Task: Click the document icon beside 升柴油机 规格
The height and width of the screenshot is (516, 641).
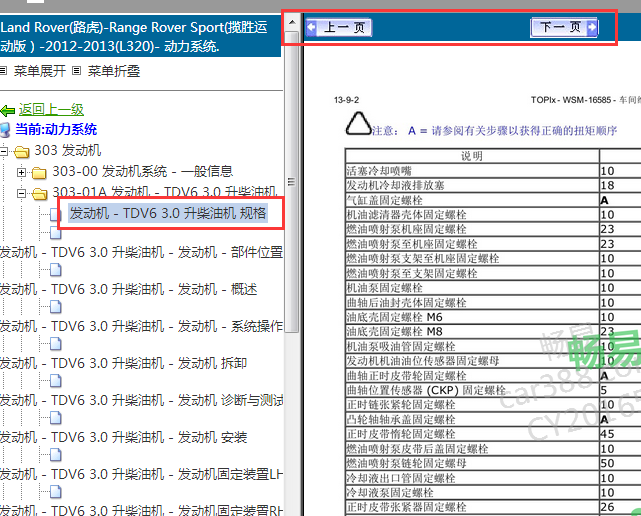Action: (55, 214)
